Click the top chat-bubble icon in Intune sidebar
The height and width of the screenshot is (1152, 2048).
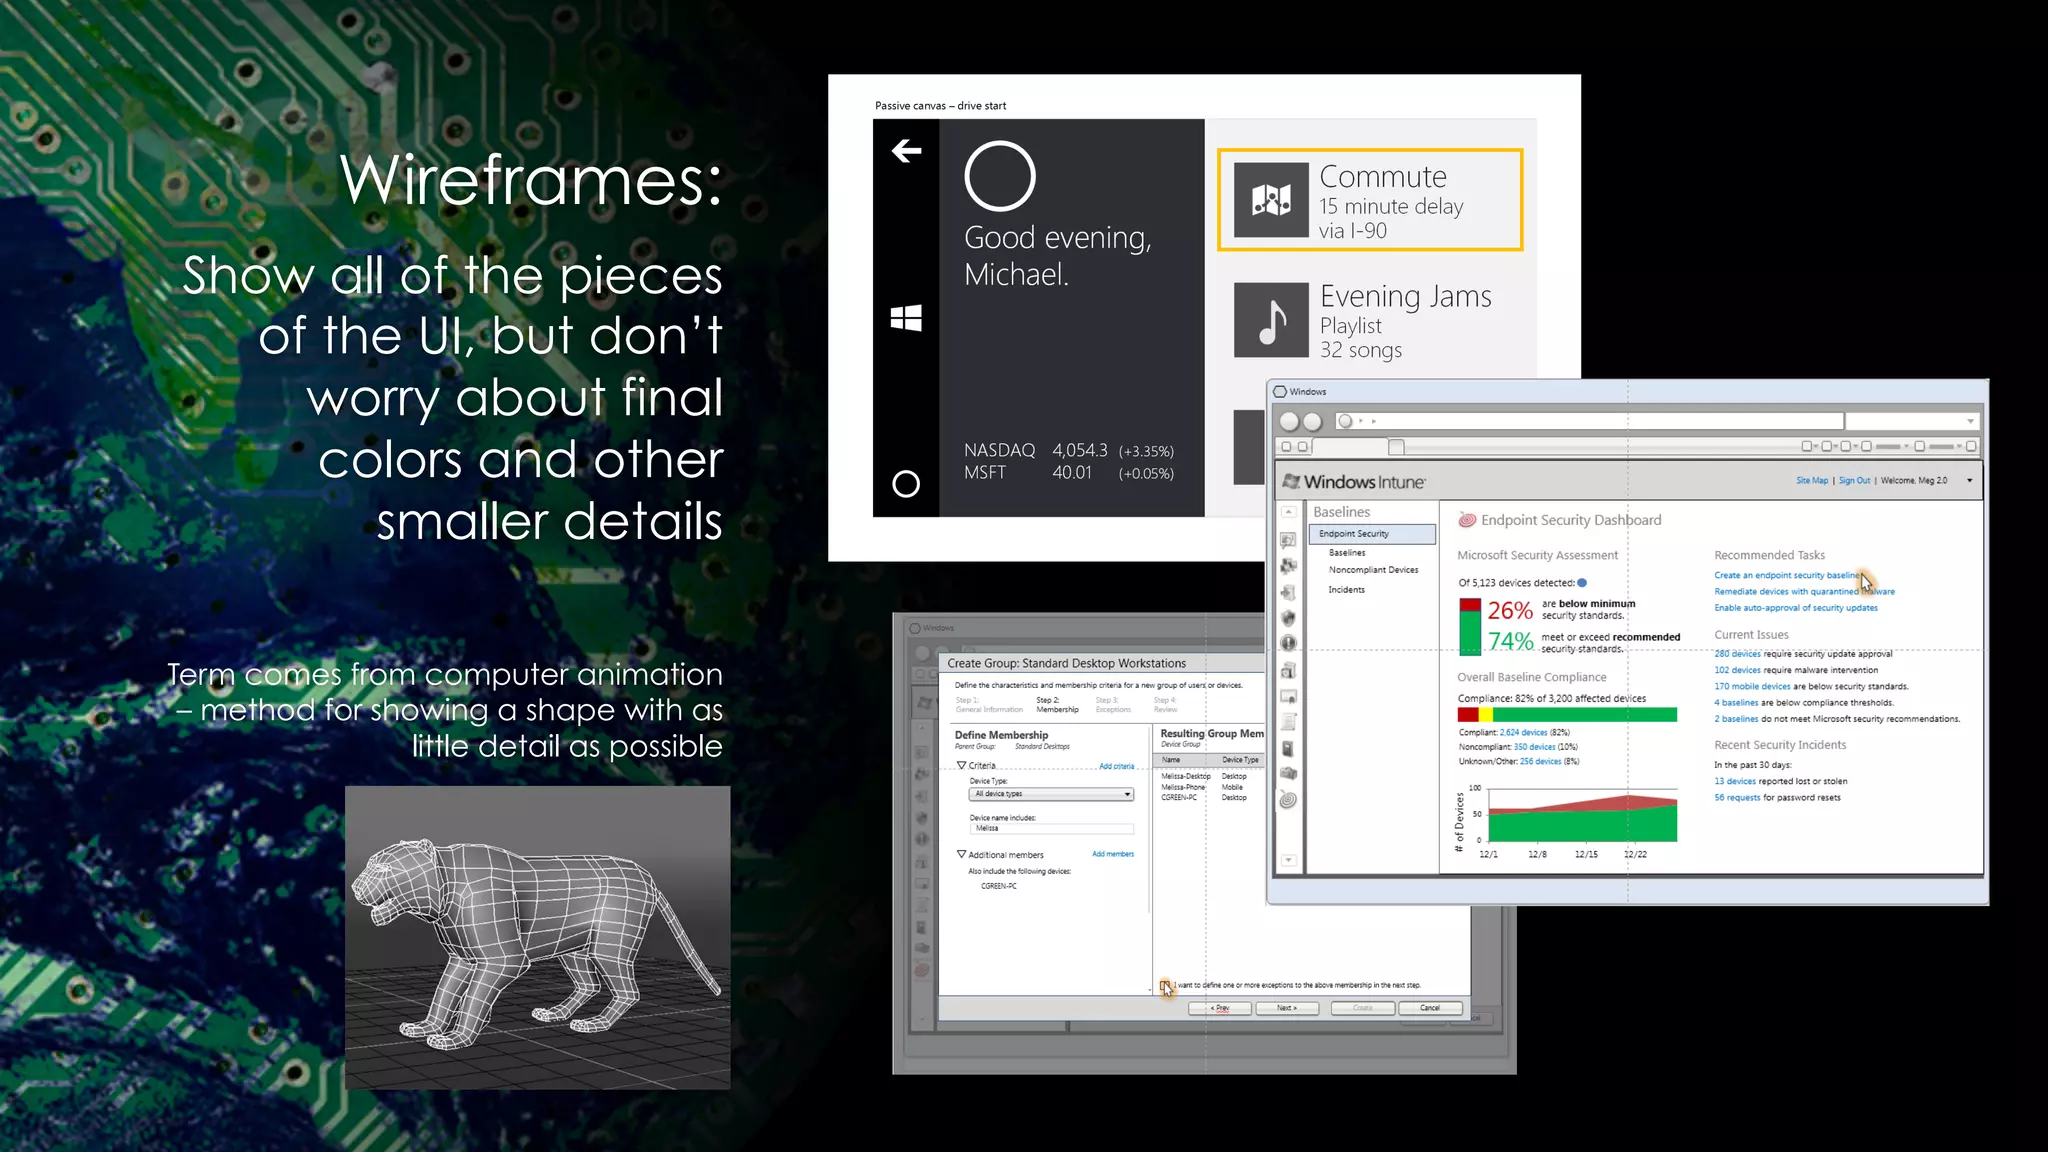[1289, 540]
